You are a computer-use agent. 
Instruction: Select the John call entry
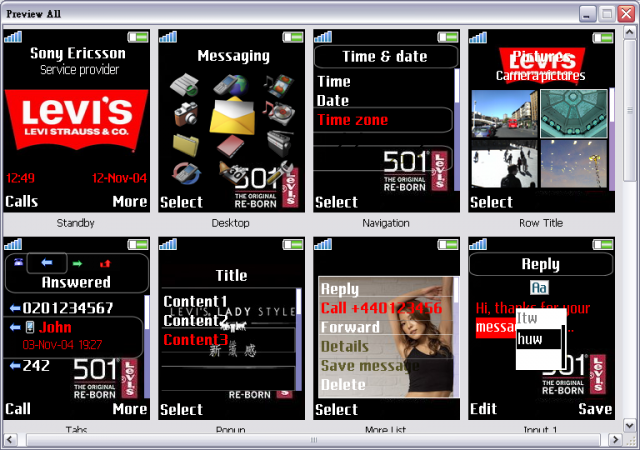pyautogui.click(x=73, y=335)
